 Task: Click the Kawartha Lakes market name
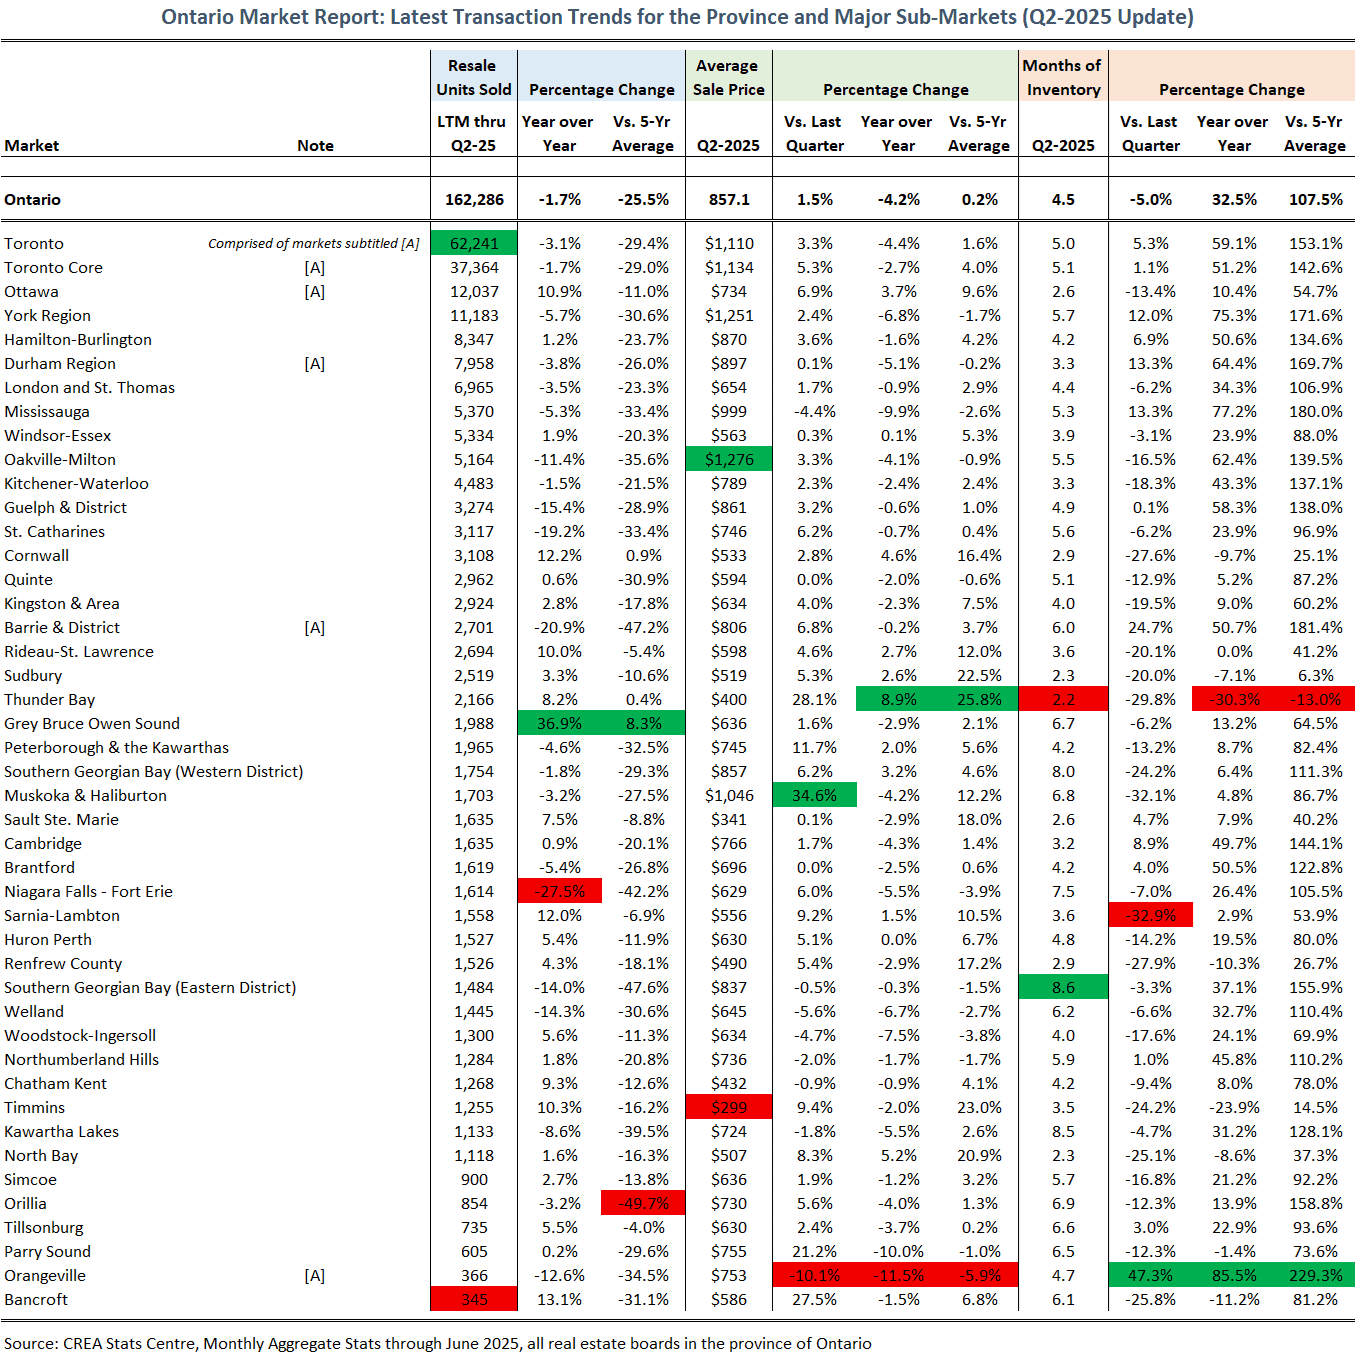[62, 1132]
